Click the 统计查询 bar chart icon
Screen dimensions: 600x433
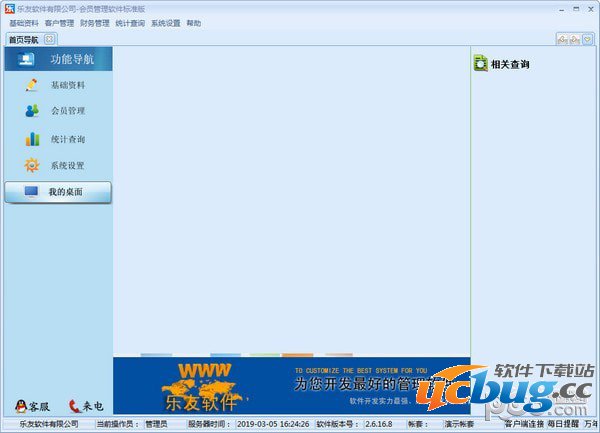pyautogui.click(x=32, y=139)
